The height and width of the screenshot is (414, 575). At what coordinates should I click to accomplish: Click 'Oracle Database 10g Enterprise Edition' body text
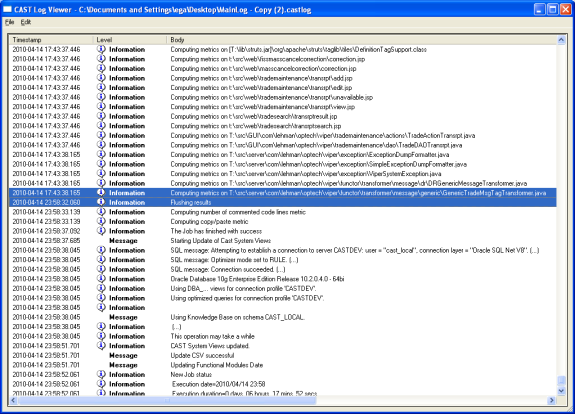point(257,279)
